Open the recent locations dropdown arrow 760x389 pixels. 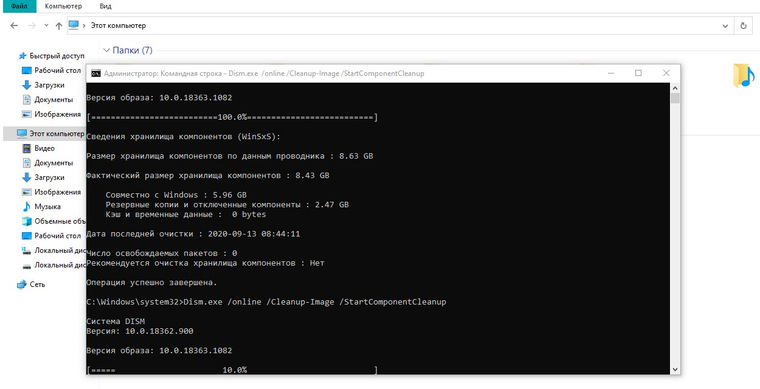click(x=47, y=25)
